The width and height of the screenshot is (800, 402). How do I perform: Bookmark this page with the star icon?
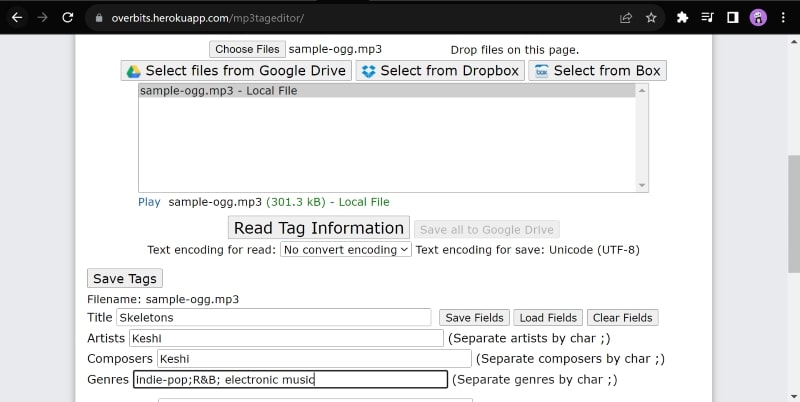pos(651,18)
